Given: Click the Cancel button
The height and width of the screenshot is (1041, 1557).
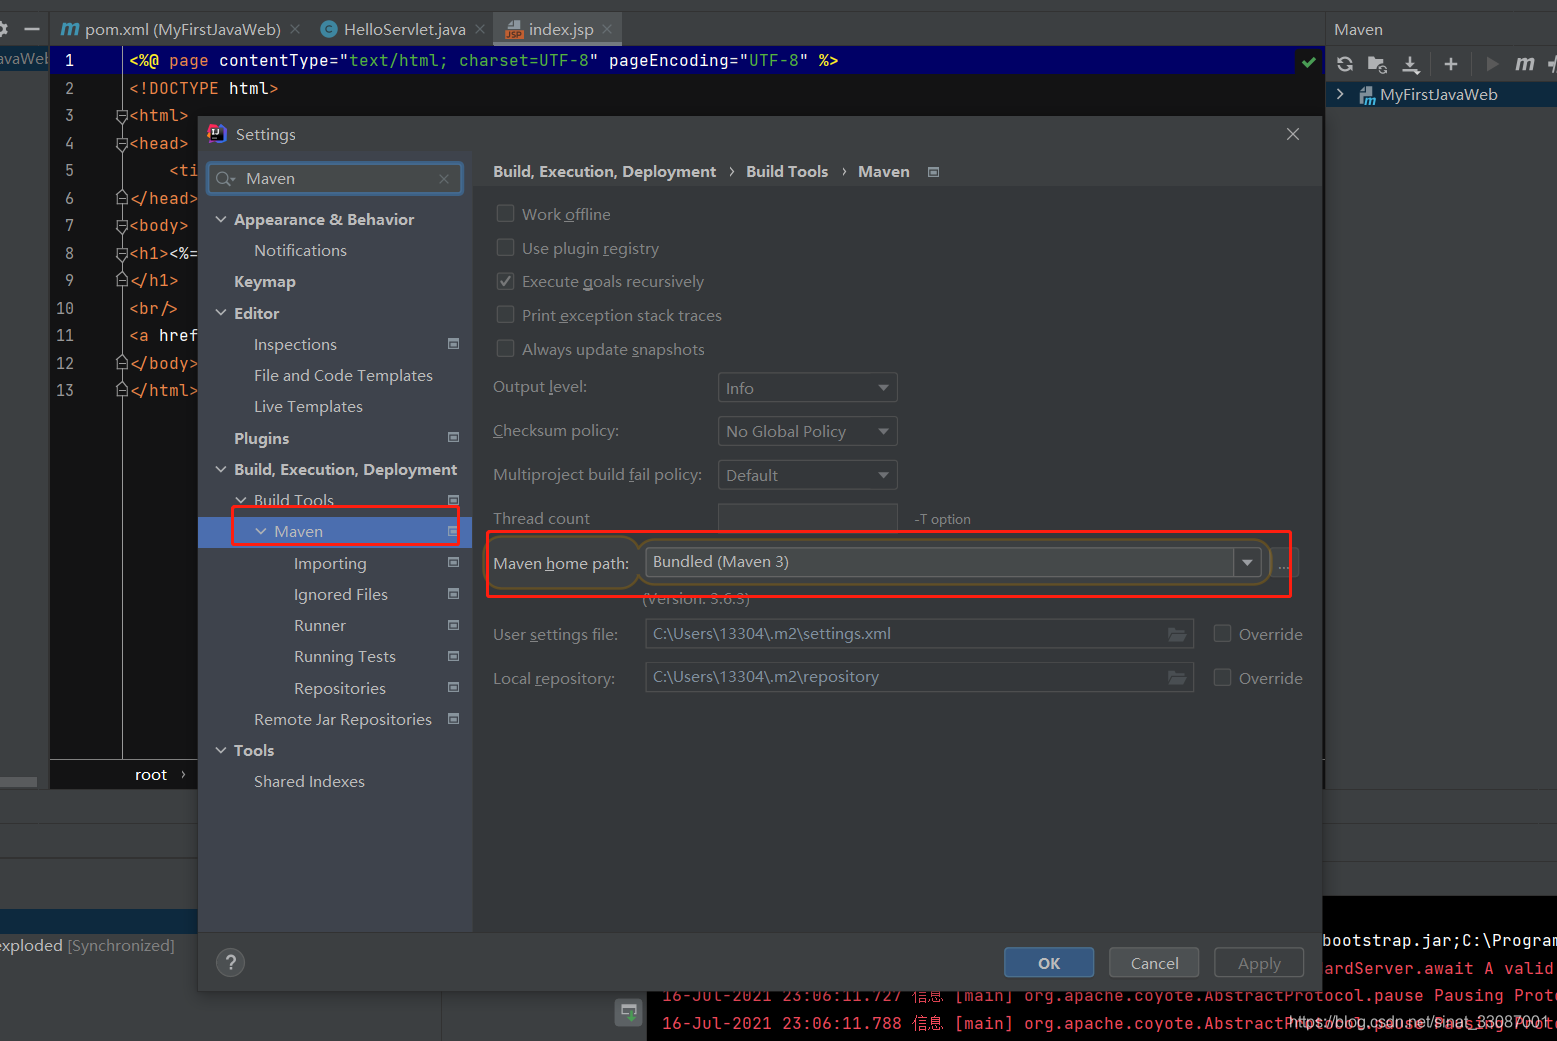Looking at the screenshot, I should tap(1154, 963).
